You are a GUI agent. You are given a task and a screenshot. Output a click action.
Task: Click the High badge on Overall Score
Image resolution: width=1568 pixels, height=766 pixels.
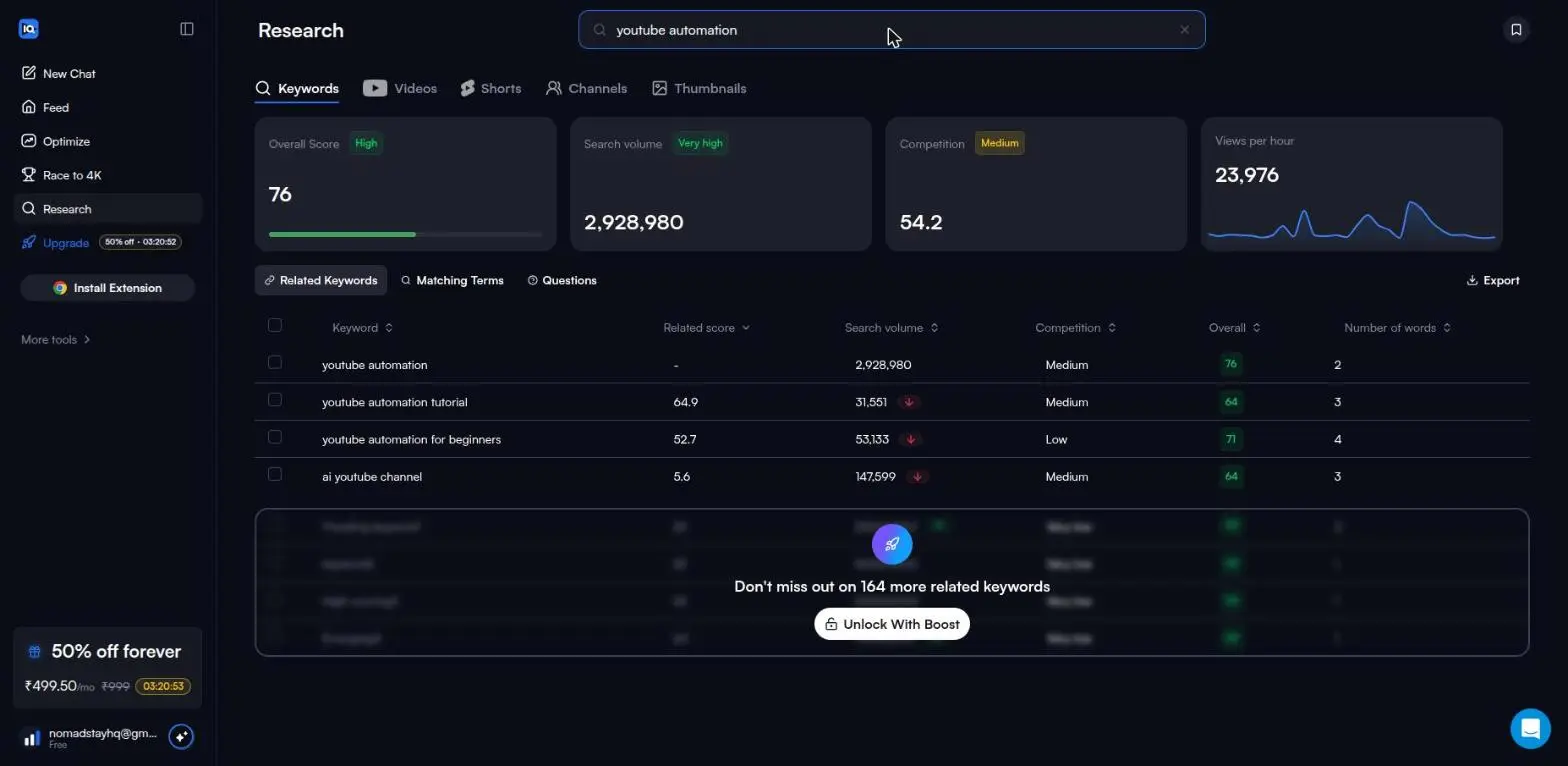pos(367,143)
